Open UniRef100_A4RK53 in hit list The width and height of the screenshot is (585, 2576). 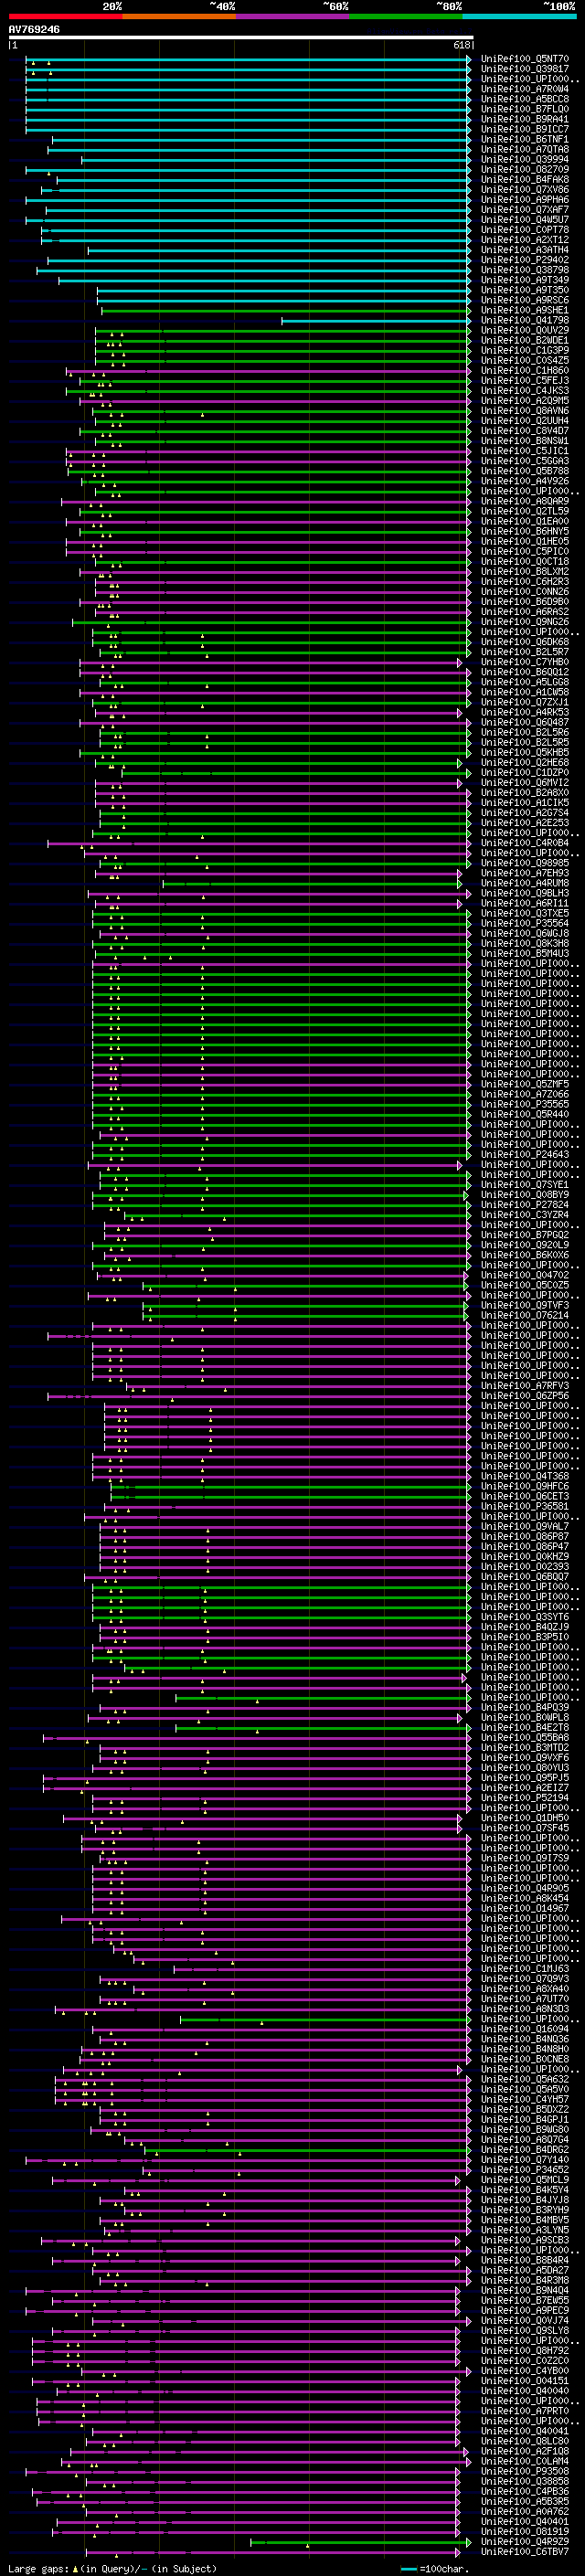(x=525, y=713)
